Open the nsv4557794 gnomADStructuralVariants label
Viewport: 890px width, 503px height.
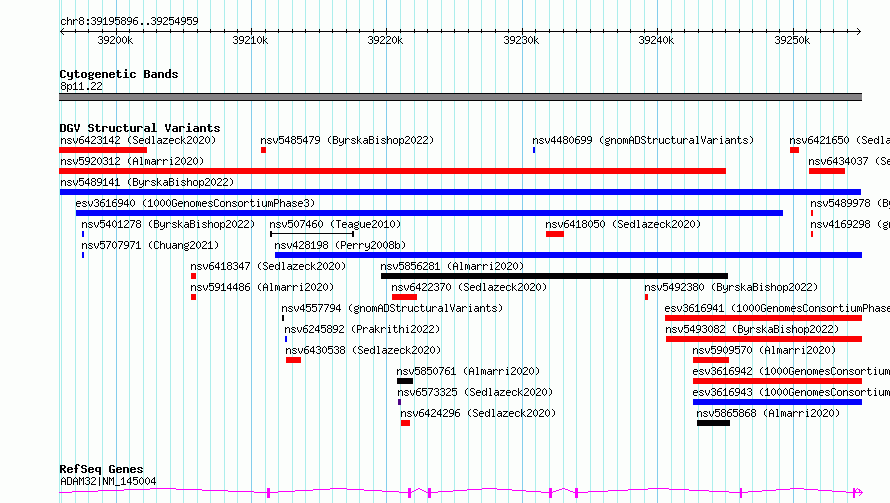point(392,308)
